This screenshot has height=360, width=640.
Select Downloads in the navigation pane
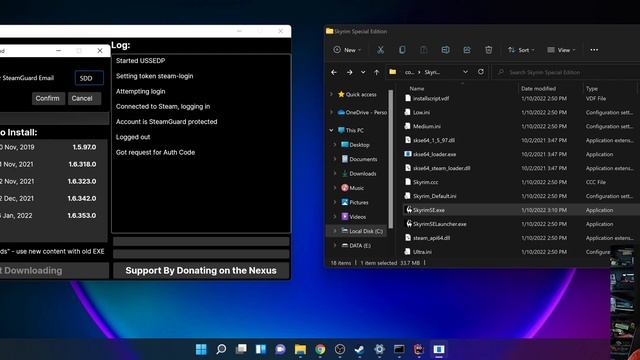[x=359, y=173]
